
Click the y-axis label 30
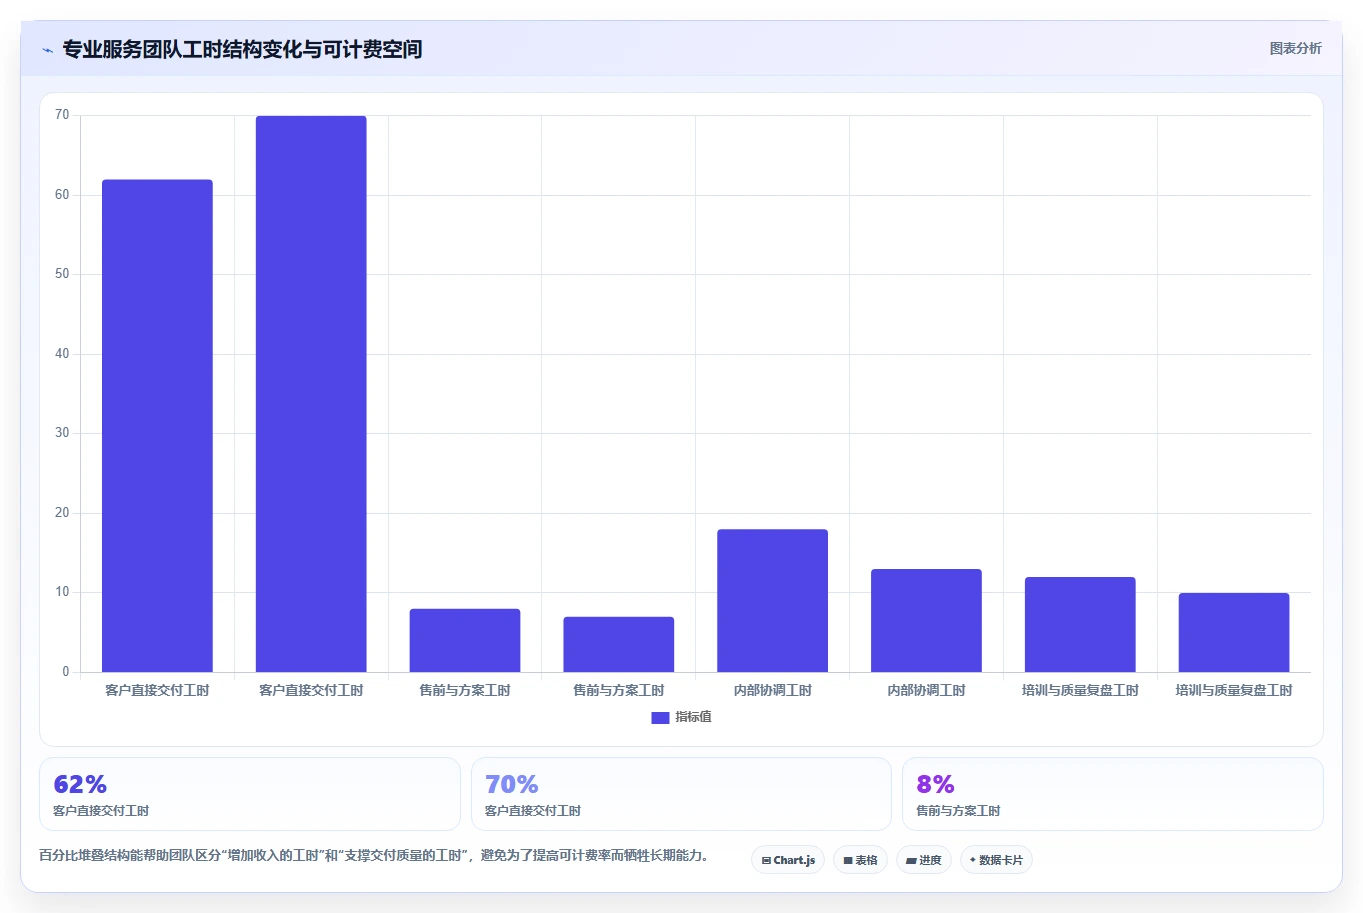62,433
